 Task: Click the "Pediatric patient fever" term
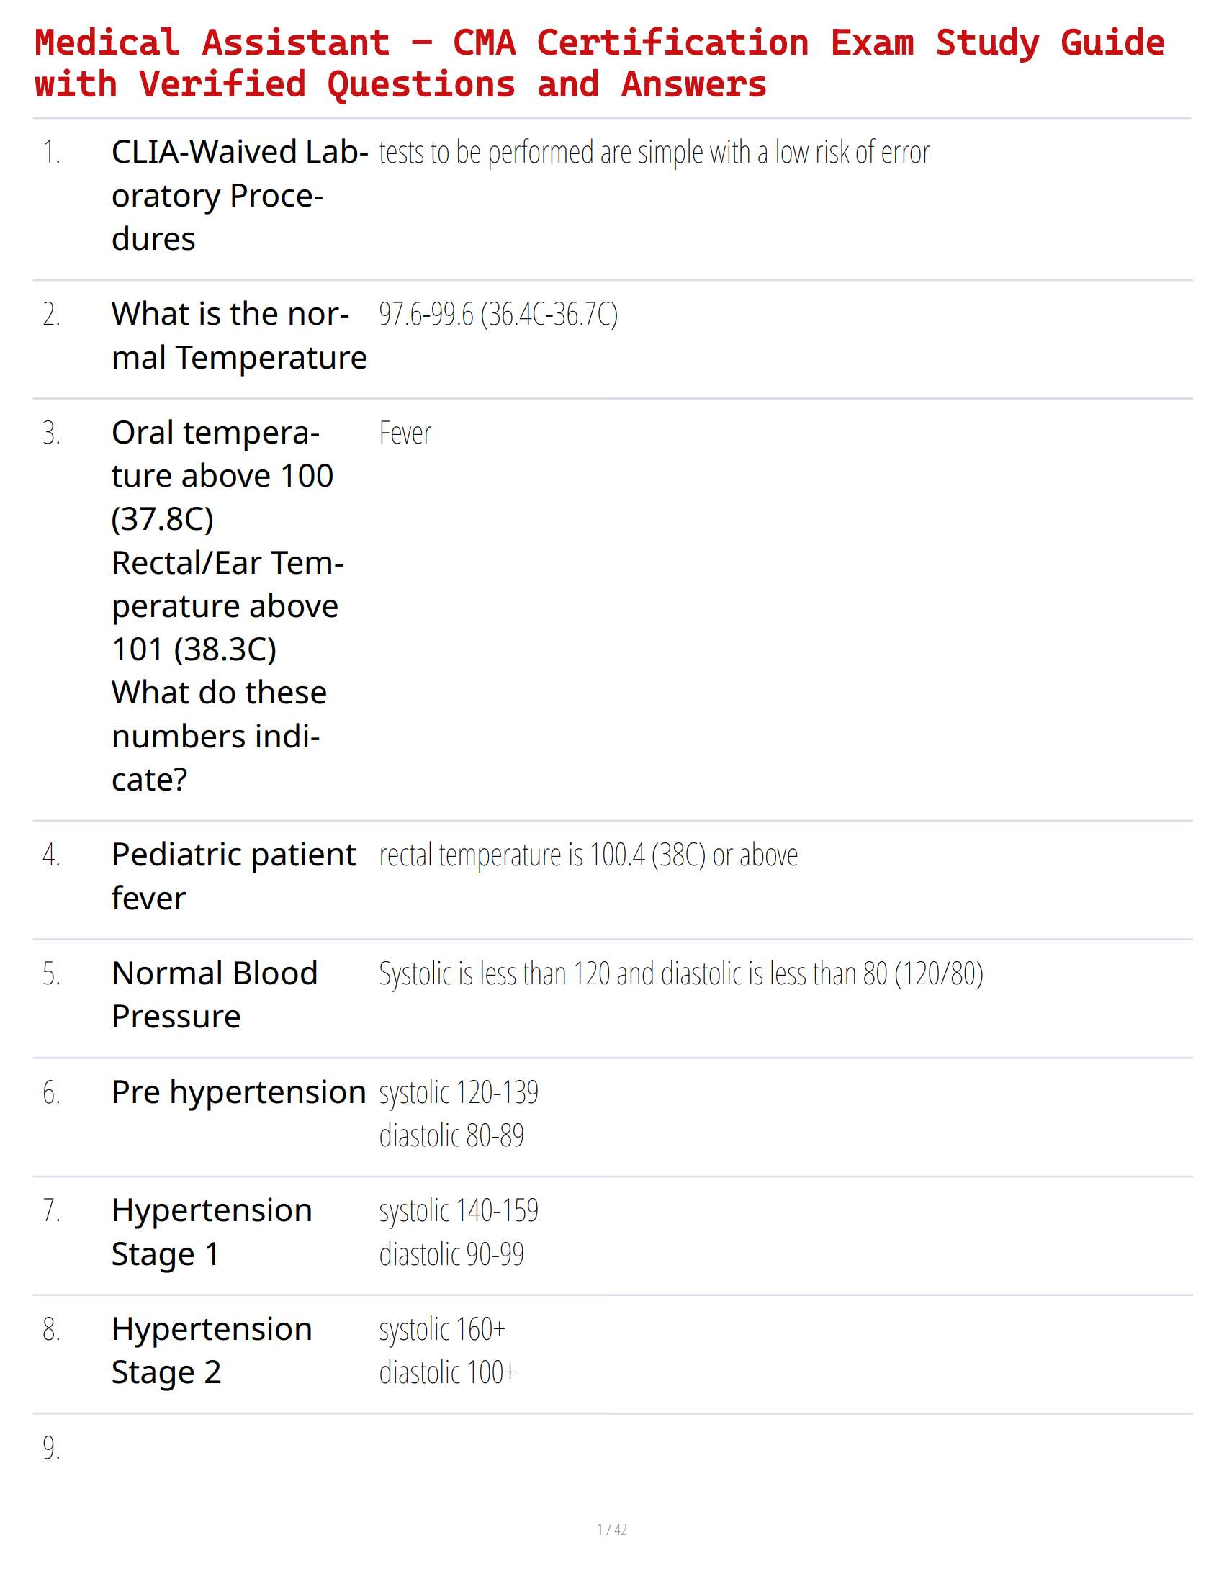click(233, 876)
